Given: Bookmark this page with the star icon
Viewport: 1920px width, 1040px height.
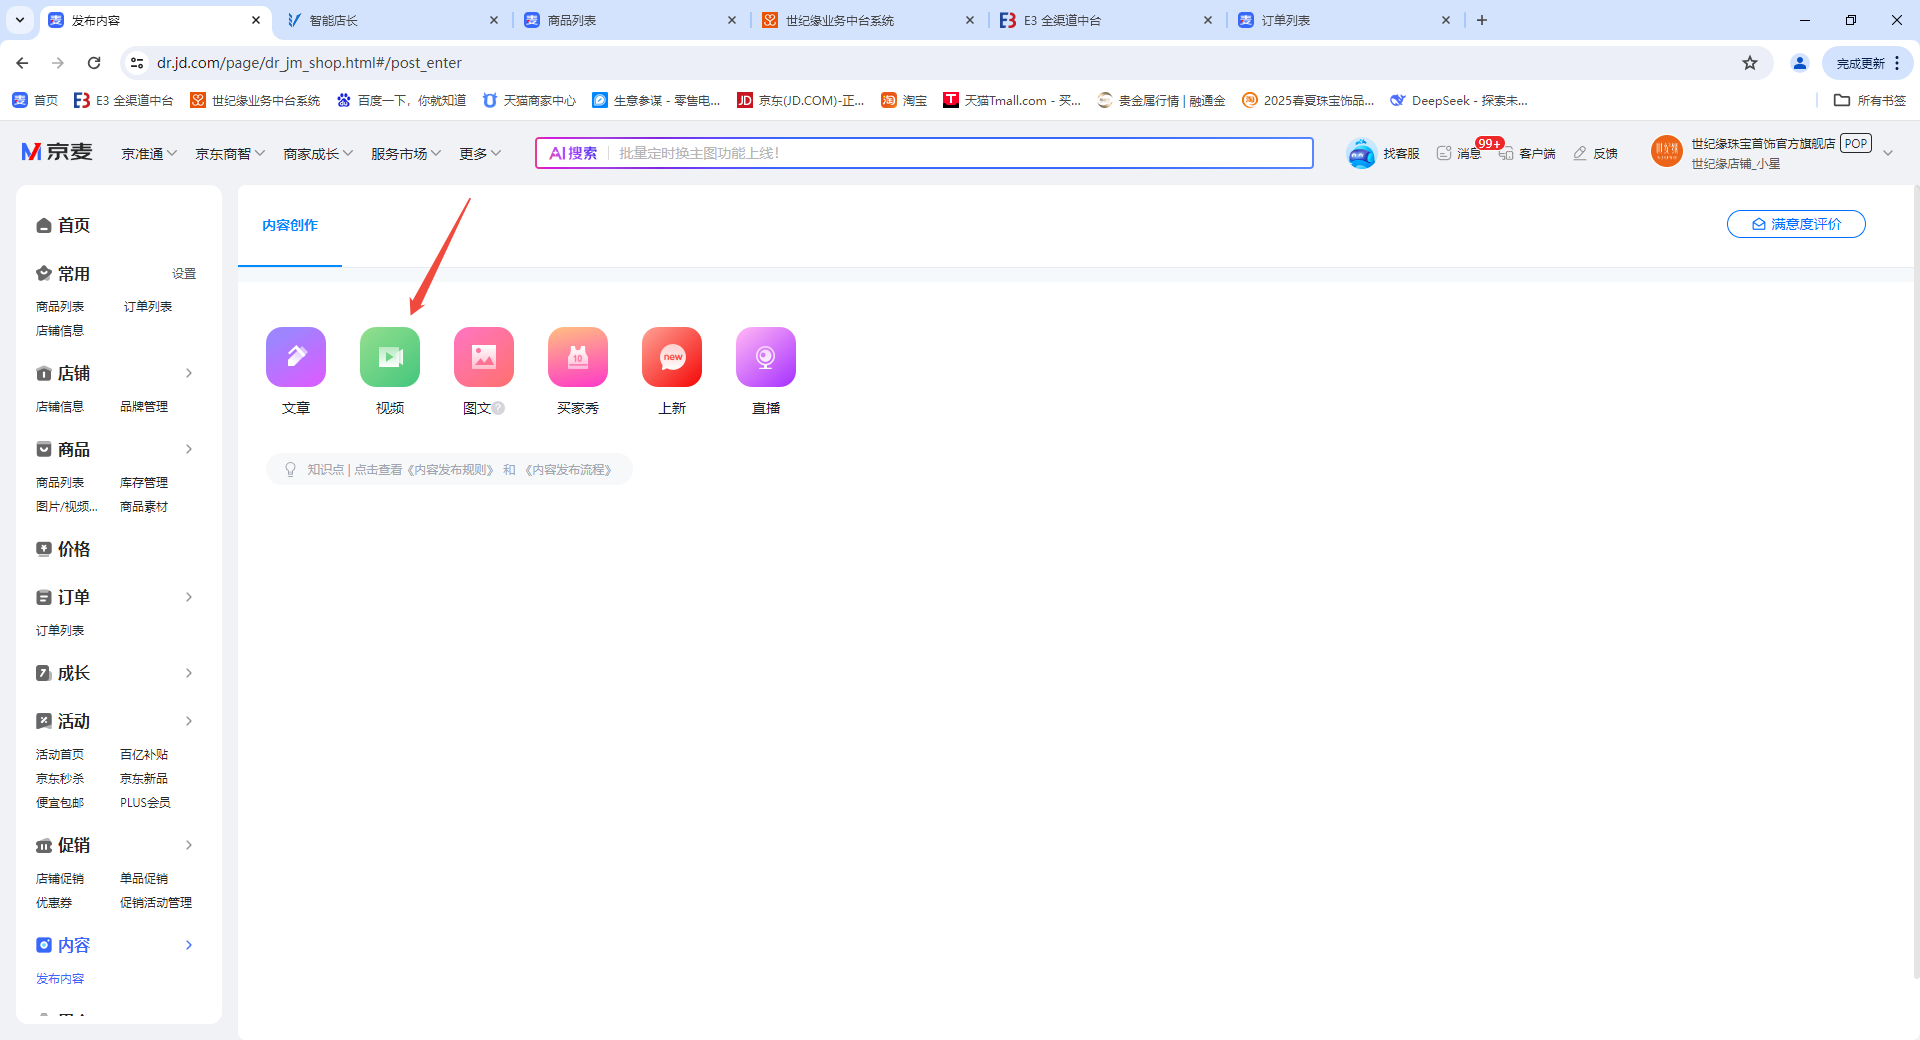Looking at the screenshot, I should coord(1750,63).
